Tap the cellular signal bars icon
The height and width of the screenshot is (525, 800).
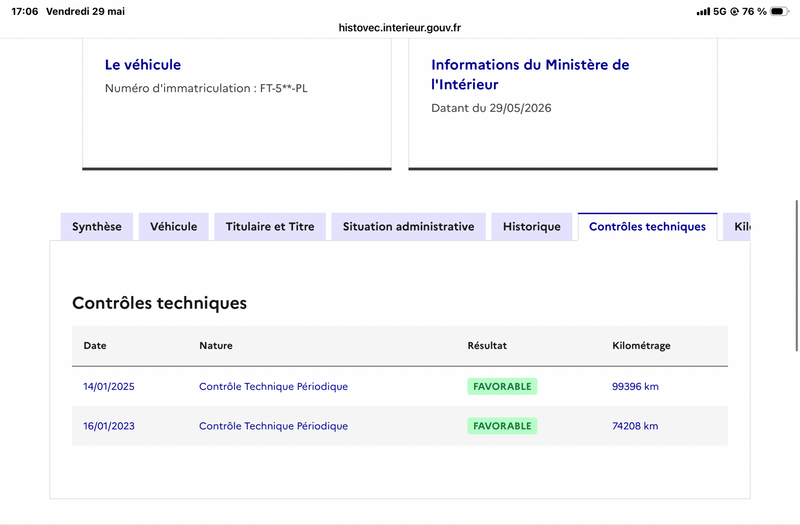[x=704, y=11]
